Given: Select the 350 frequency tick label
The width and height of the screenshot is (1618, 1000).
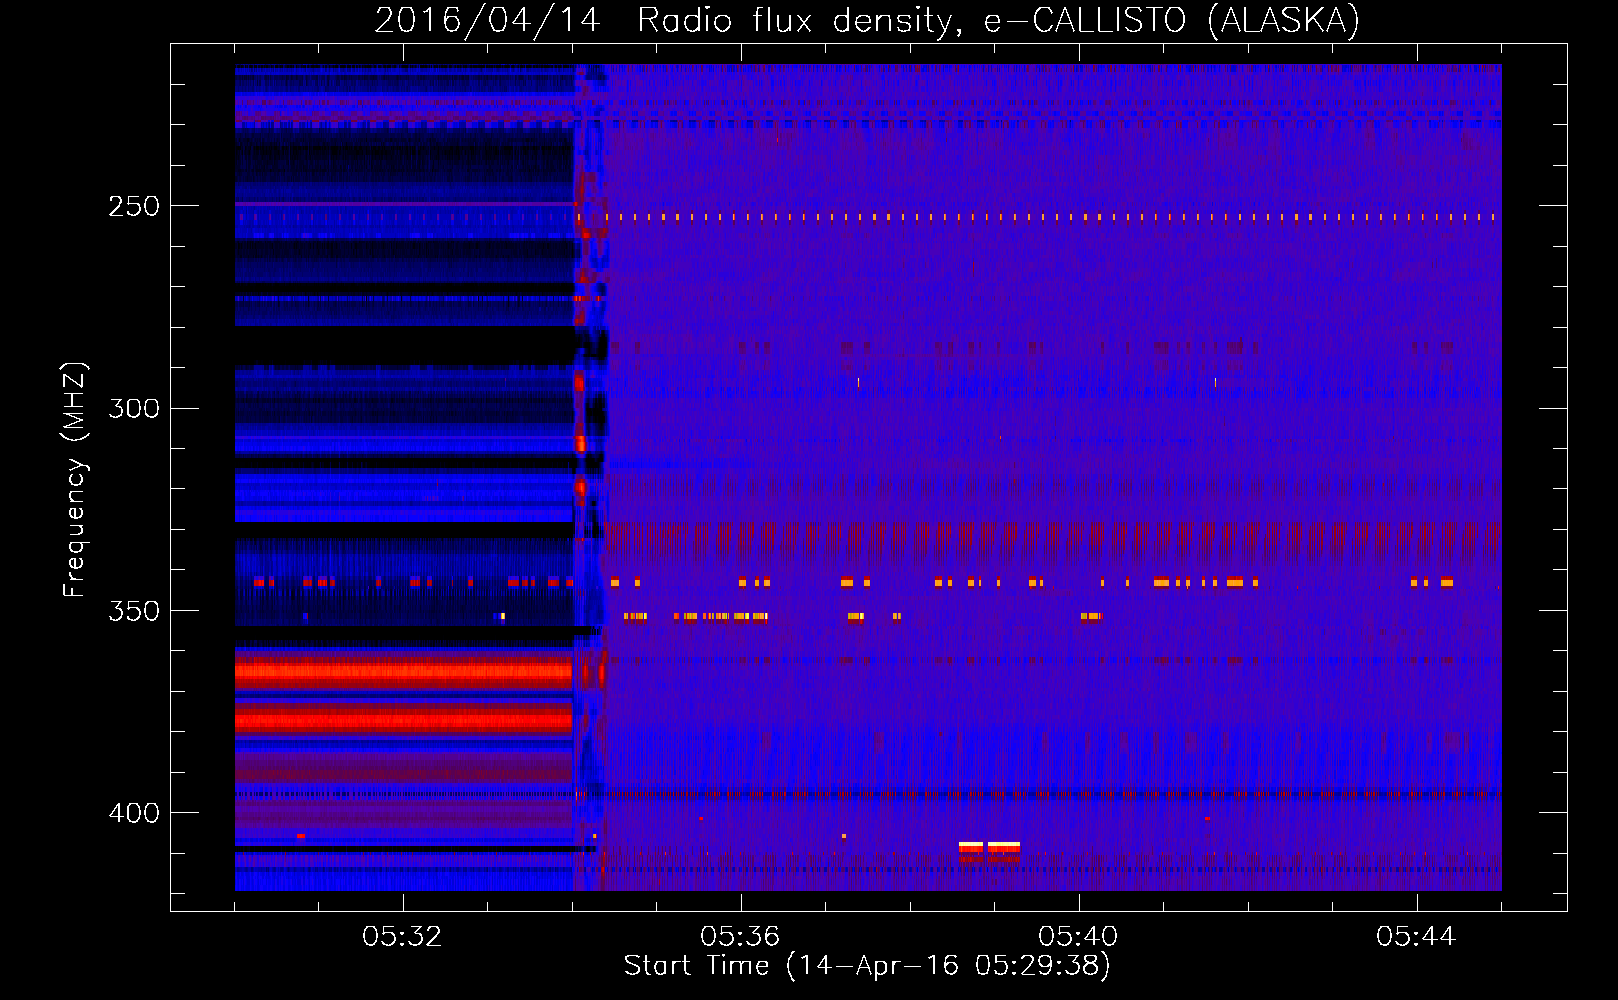Looking at the screenshot, I should tap(134, 611).
